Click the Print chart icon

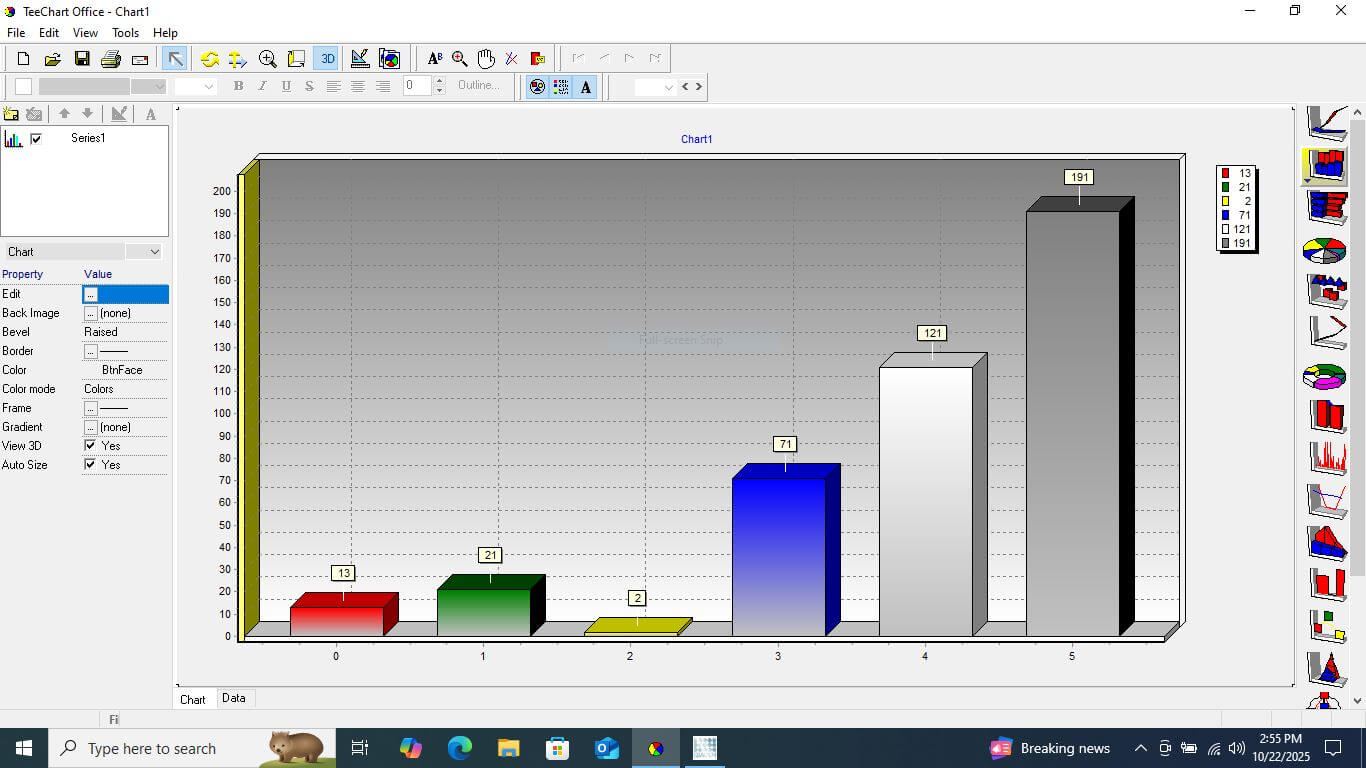[x=111, y=59]
